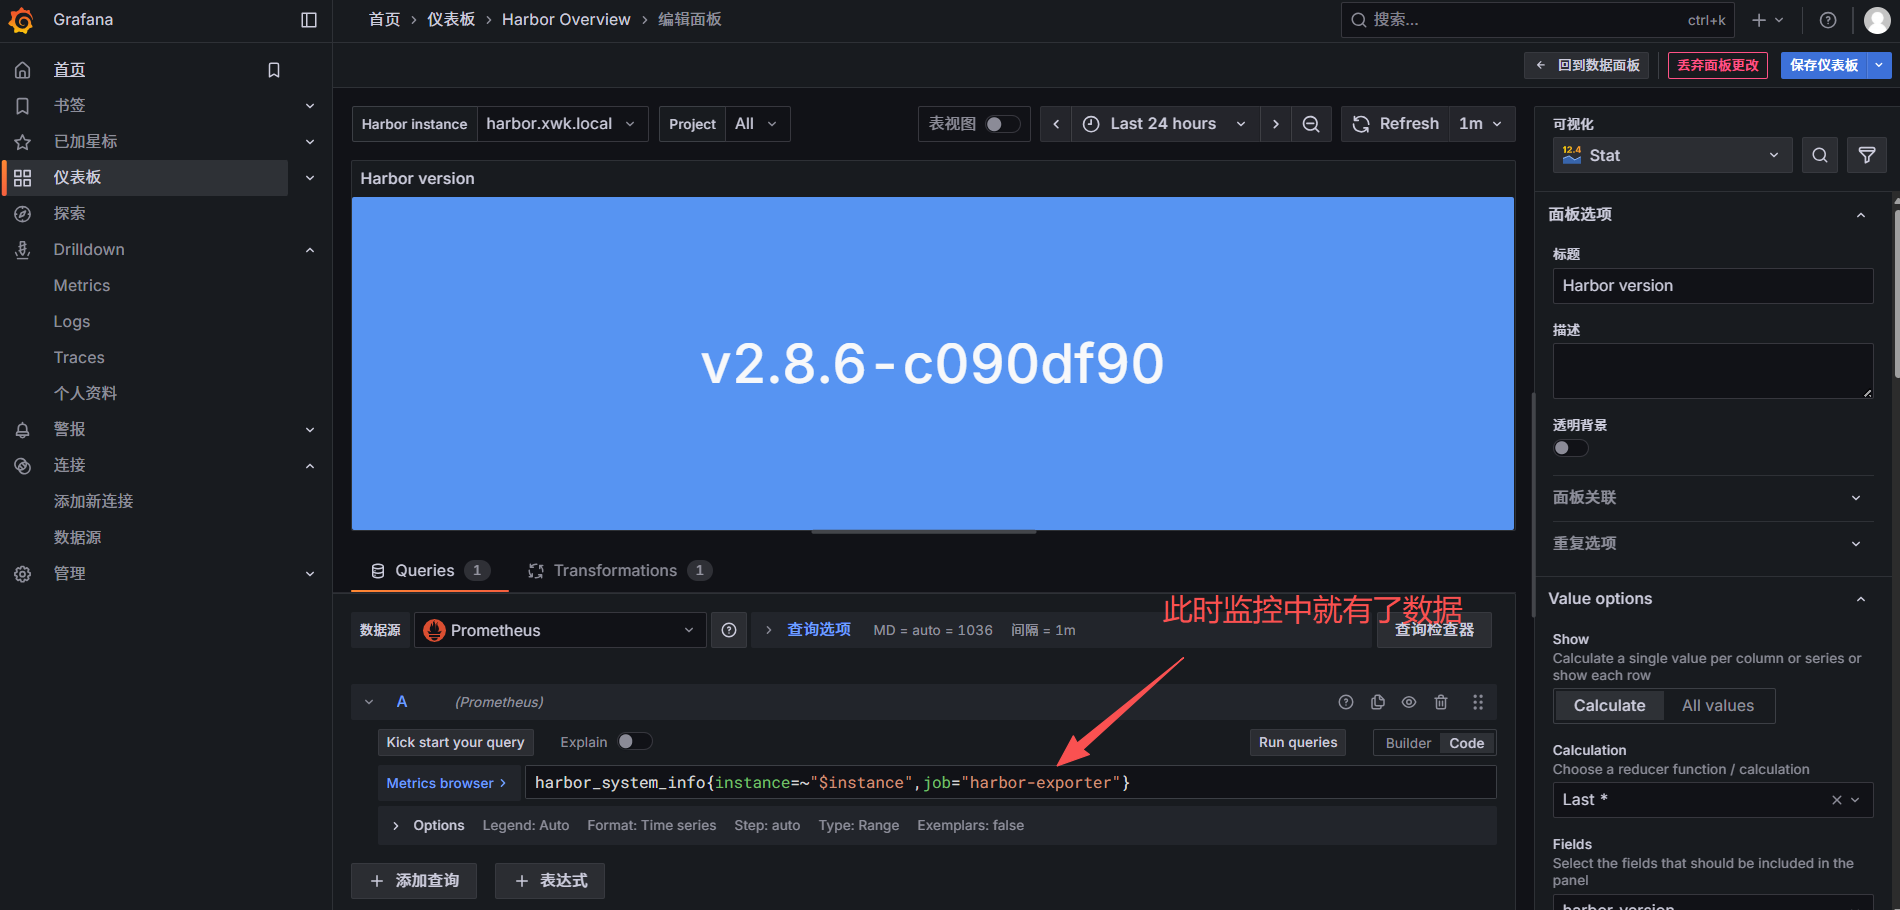Duplicate query A icon
The image size is (1900, 910).
(x=1378, y=702)
